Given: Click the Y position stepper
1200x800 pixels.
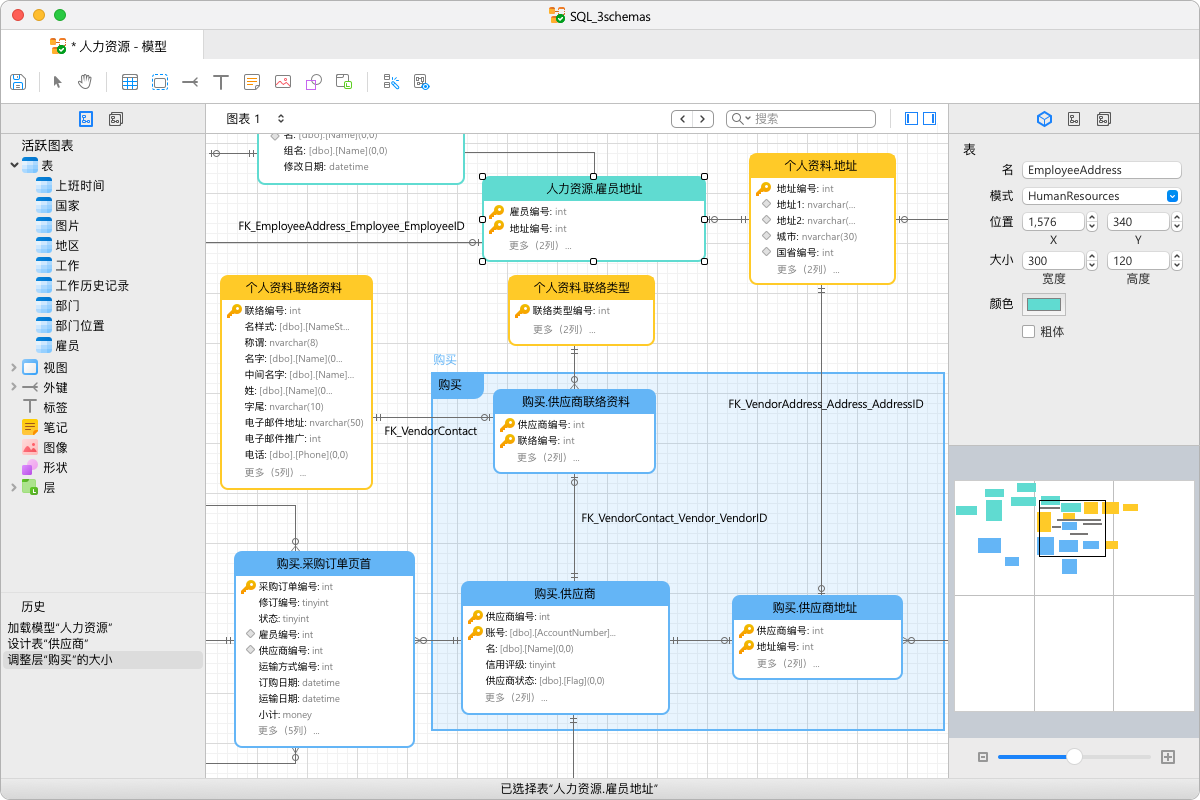Looking at the screenshot, I should pos(1176,222).
